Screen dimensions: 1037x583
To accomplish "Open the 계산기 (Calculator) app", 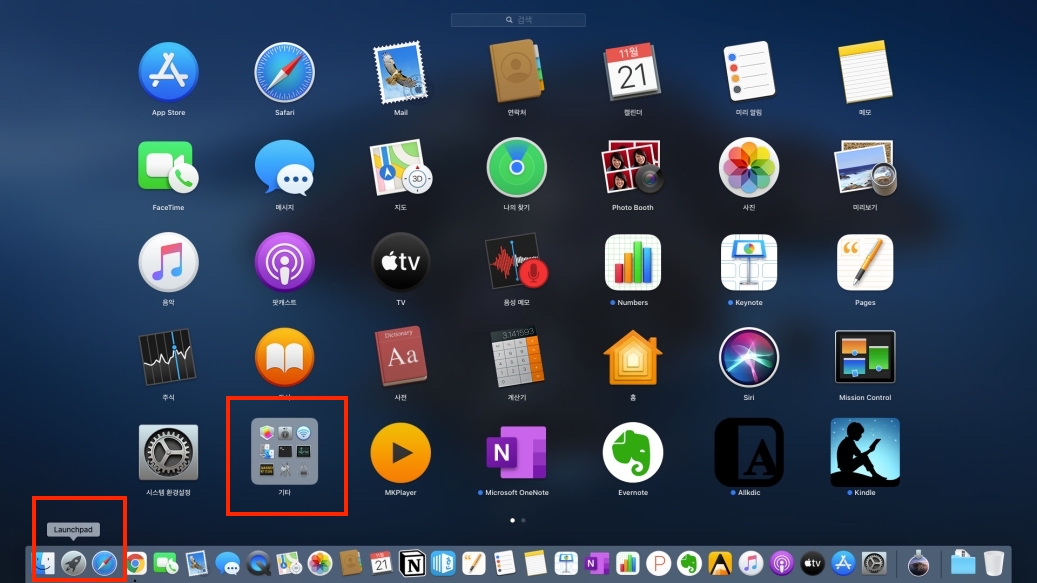I will click(517, 357).
